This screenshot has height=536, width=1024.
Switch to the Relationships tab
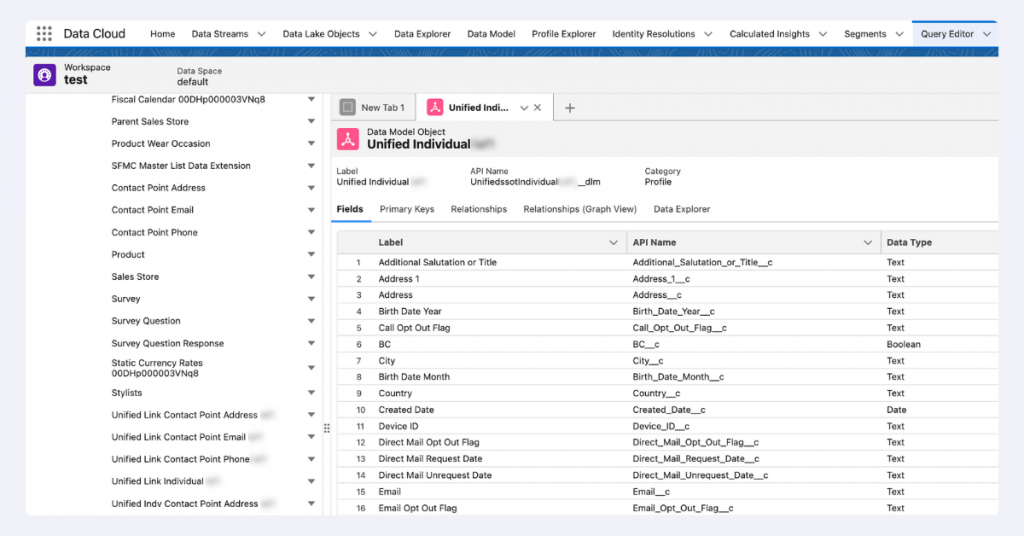tap(479, 209)
